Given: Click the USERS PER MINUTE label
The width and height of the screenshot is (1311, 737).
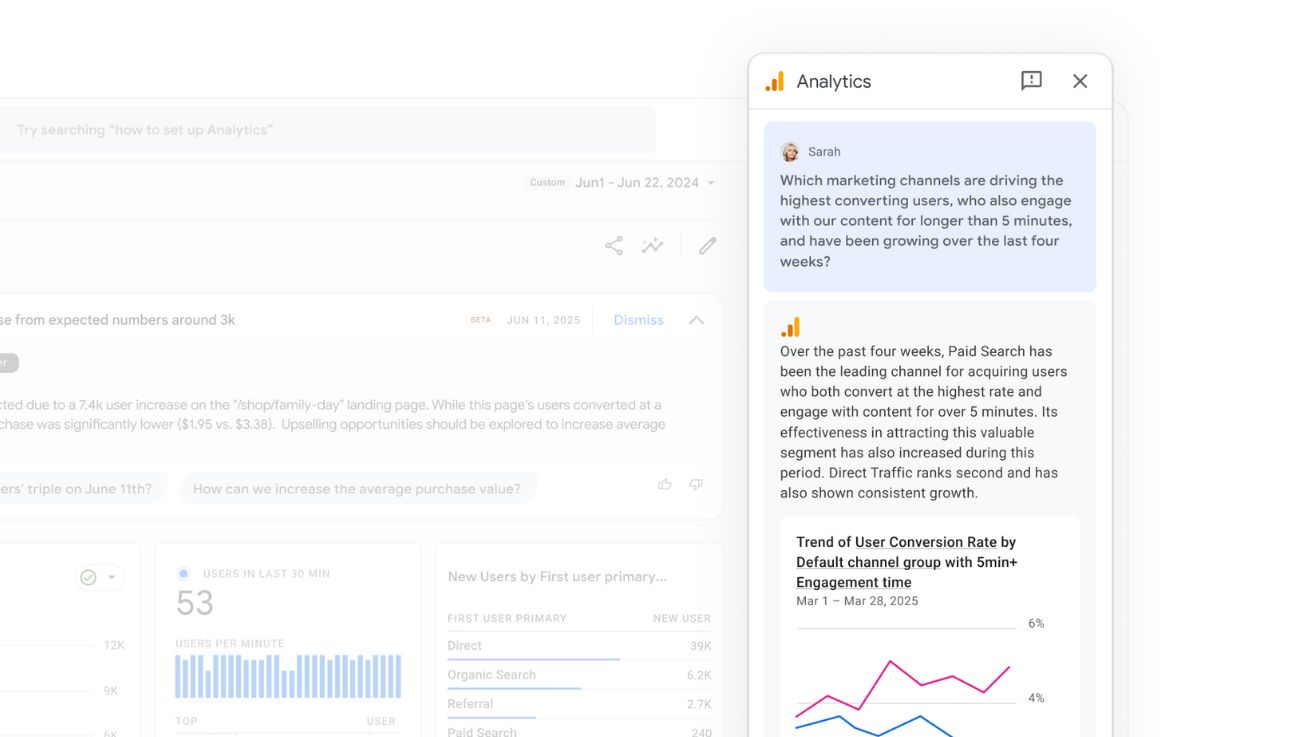Looking at the screenshot, I should point(230,644).
